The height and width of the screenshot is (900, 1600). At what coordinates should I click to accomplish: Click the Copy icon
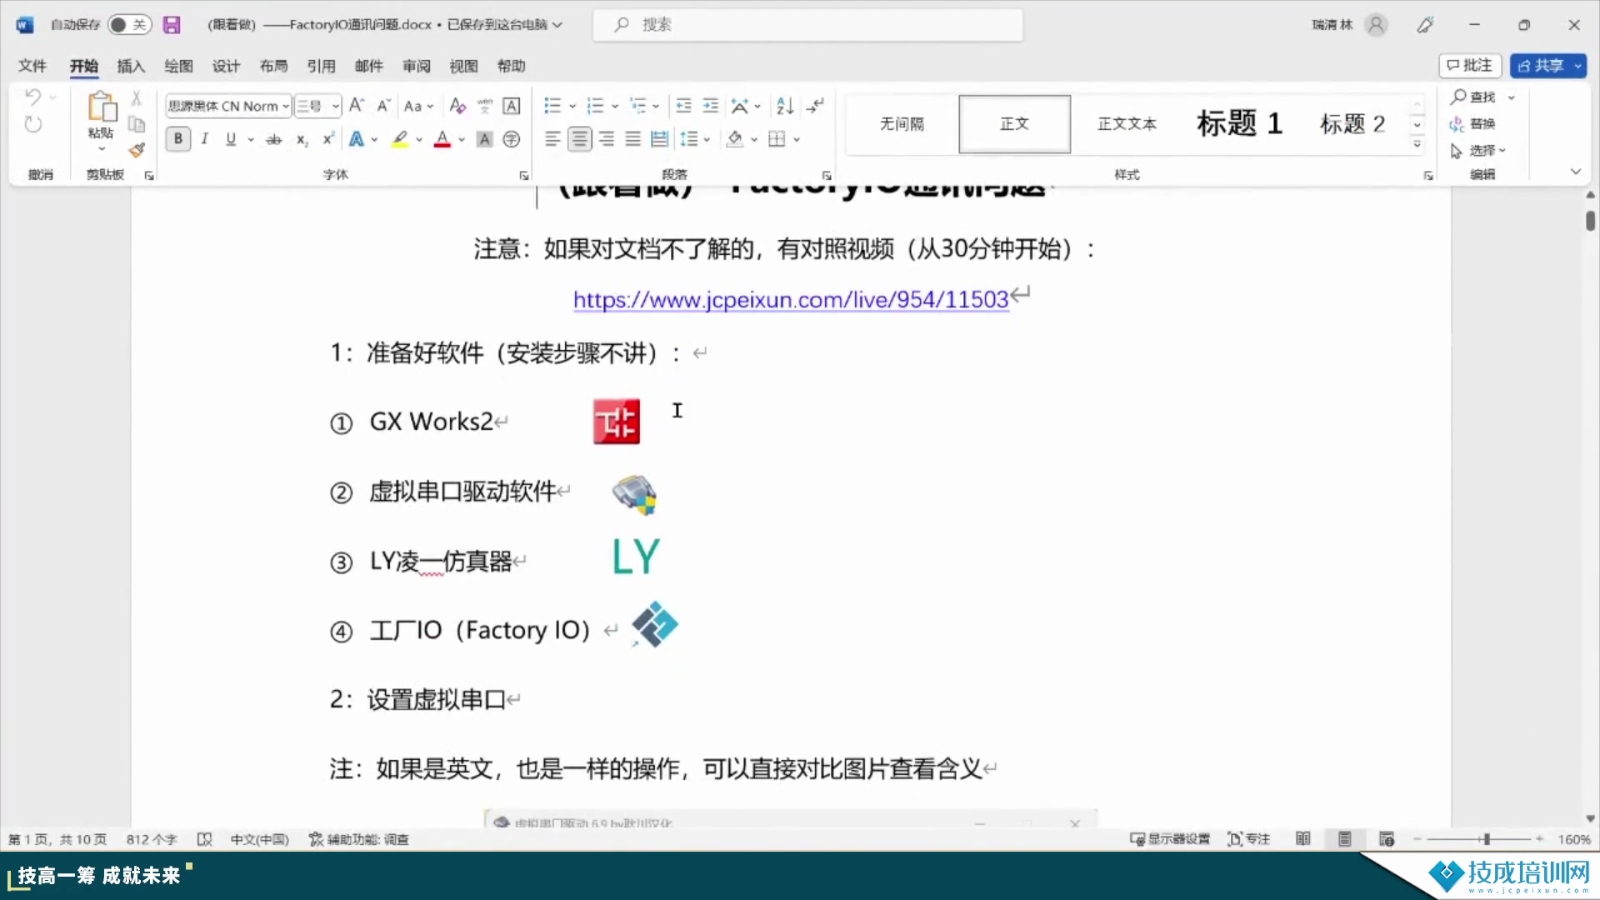coord(137,124)
